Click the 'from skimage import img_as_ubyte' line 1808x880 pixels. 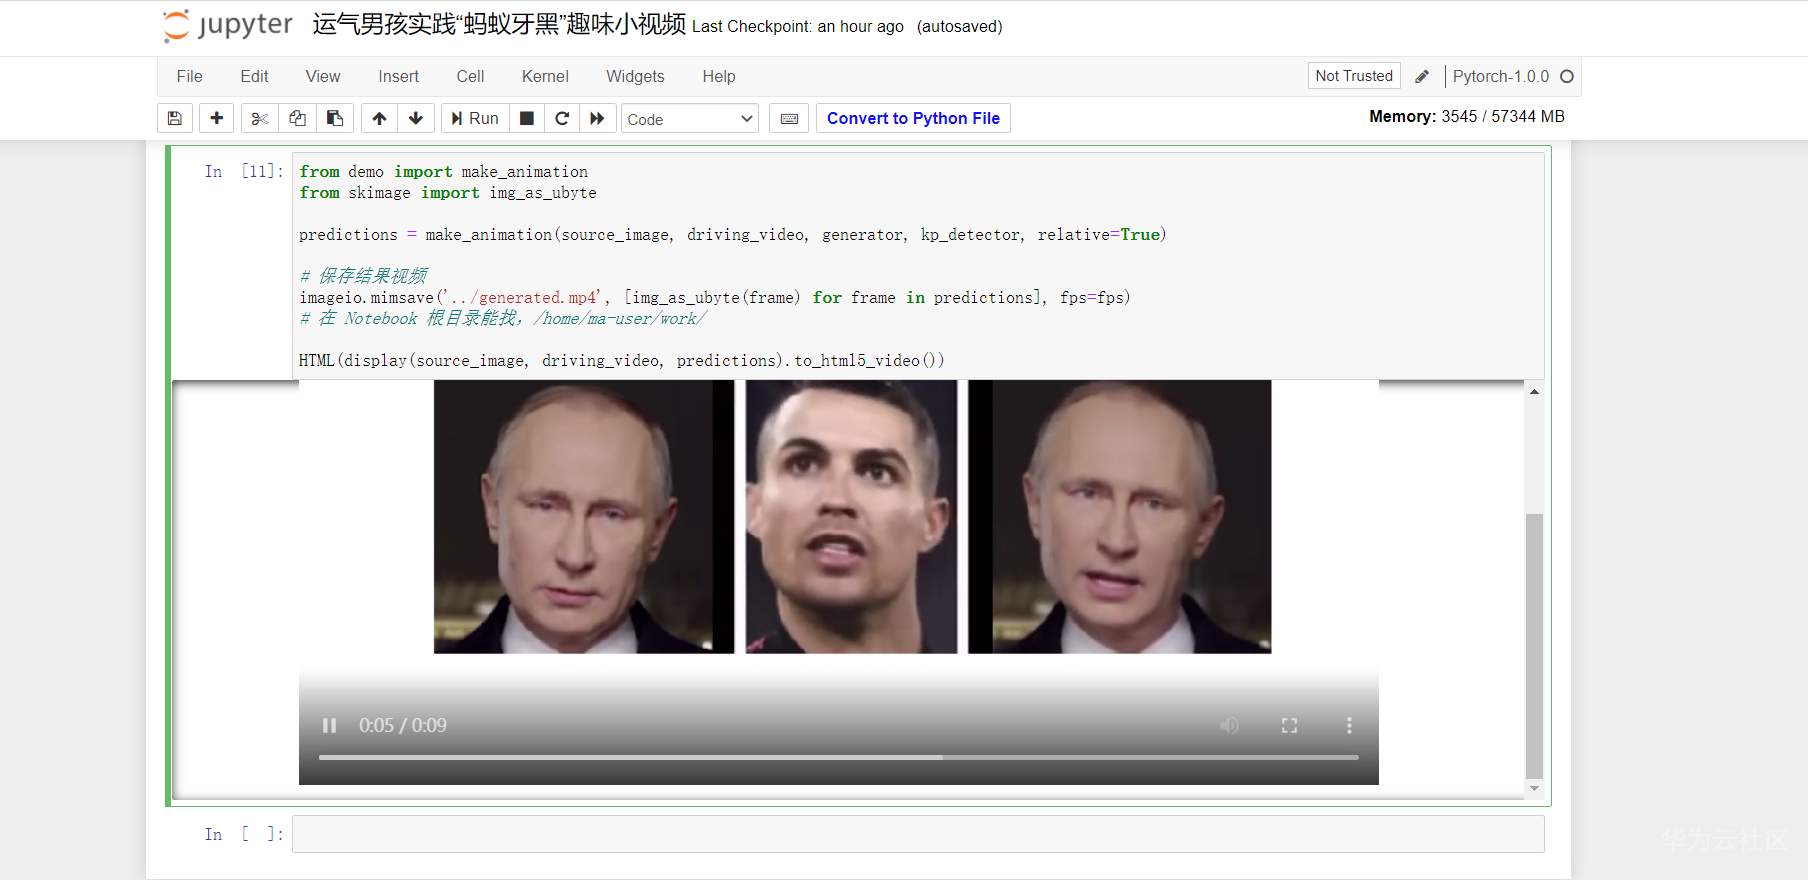448,193
